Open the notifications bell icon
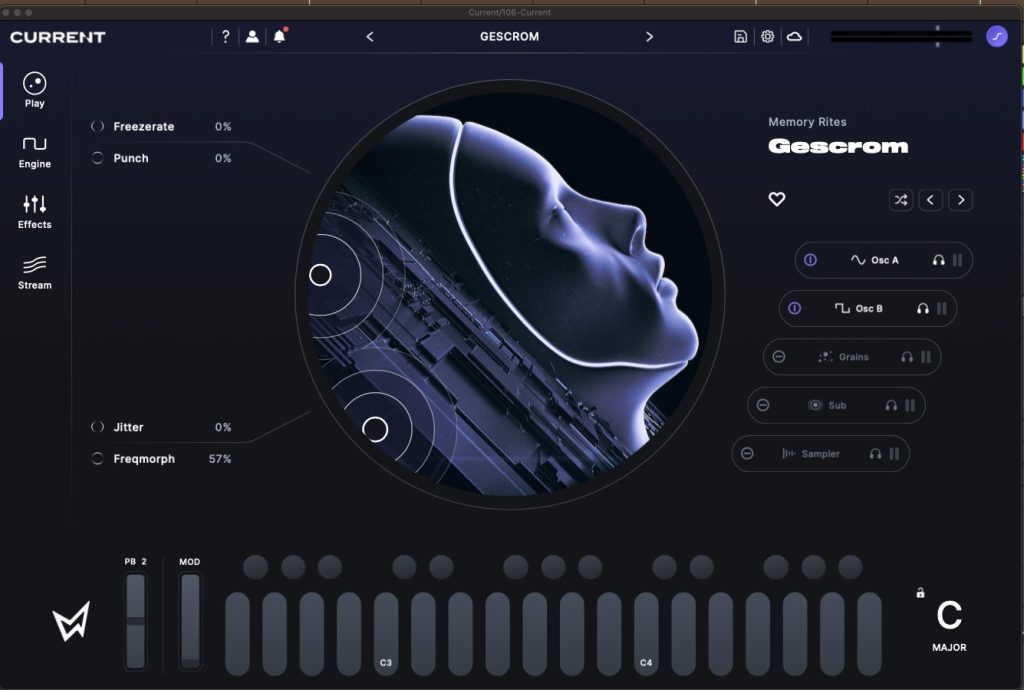Viewport: 1024px width, 690px height. (280, 36)
